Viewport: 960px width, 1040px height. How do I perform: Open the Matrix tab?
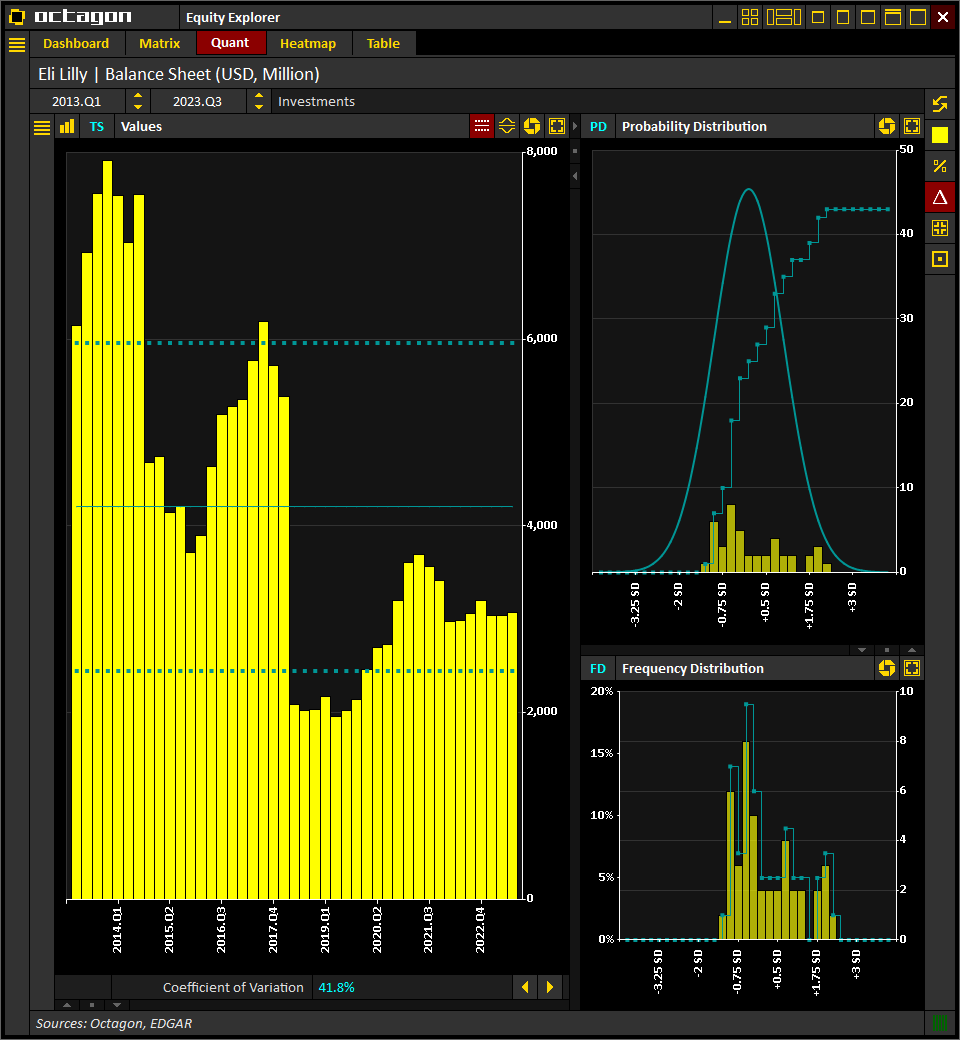[x=160, y=44]
